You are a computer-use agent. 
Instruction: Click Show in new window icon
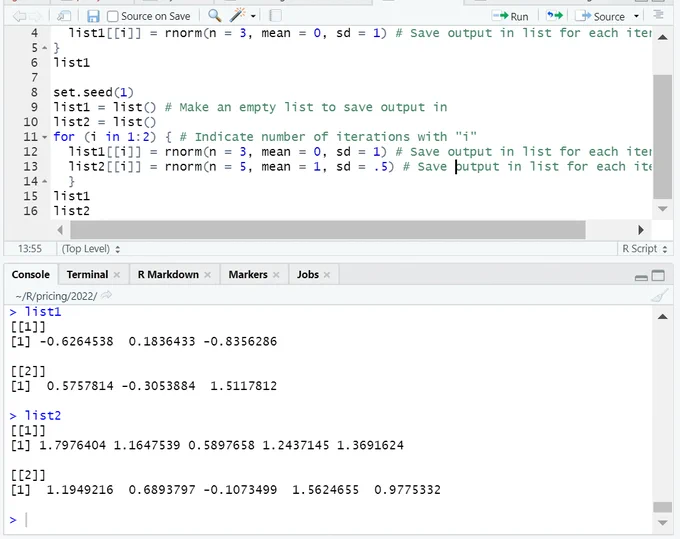pos(64,16)
